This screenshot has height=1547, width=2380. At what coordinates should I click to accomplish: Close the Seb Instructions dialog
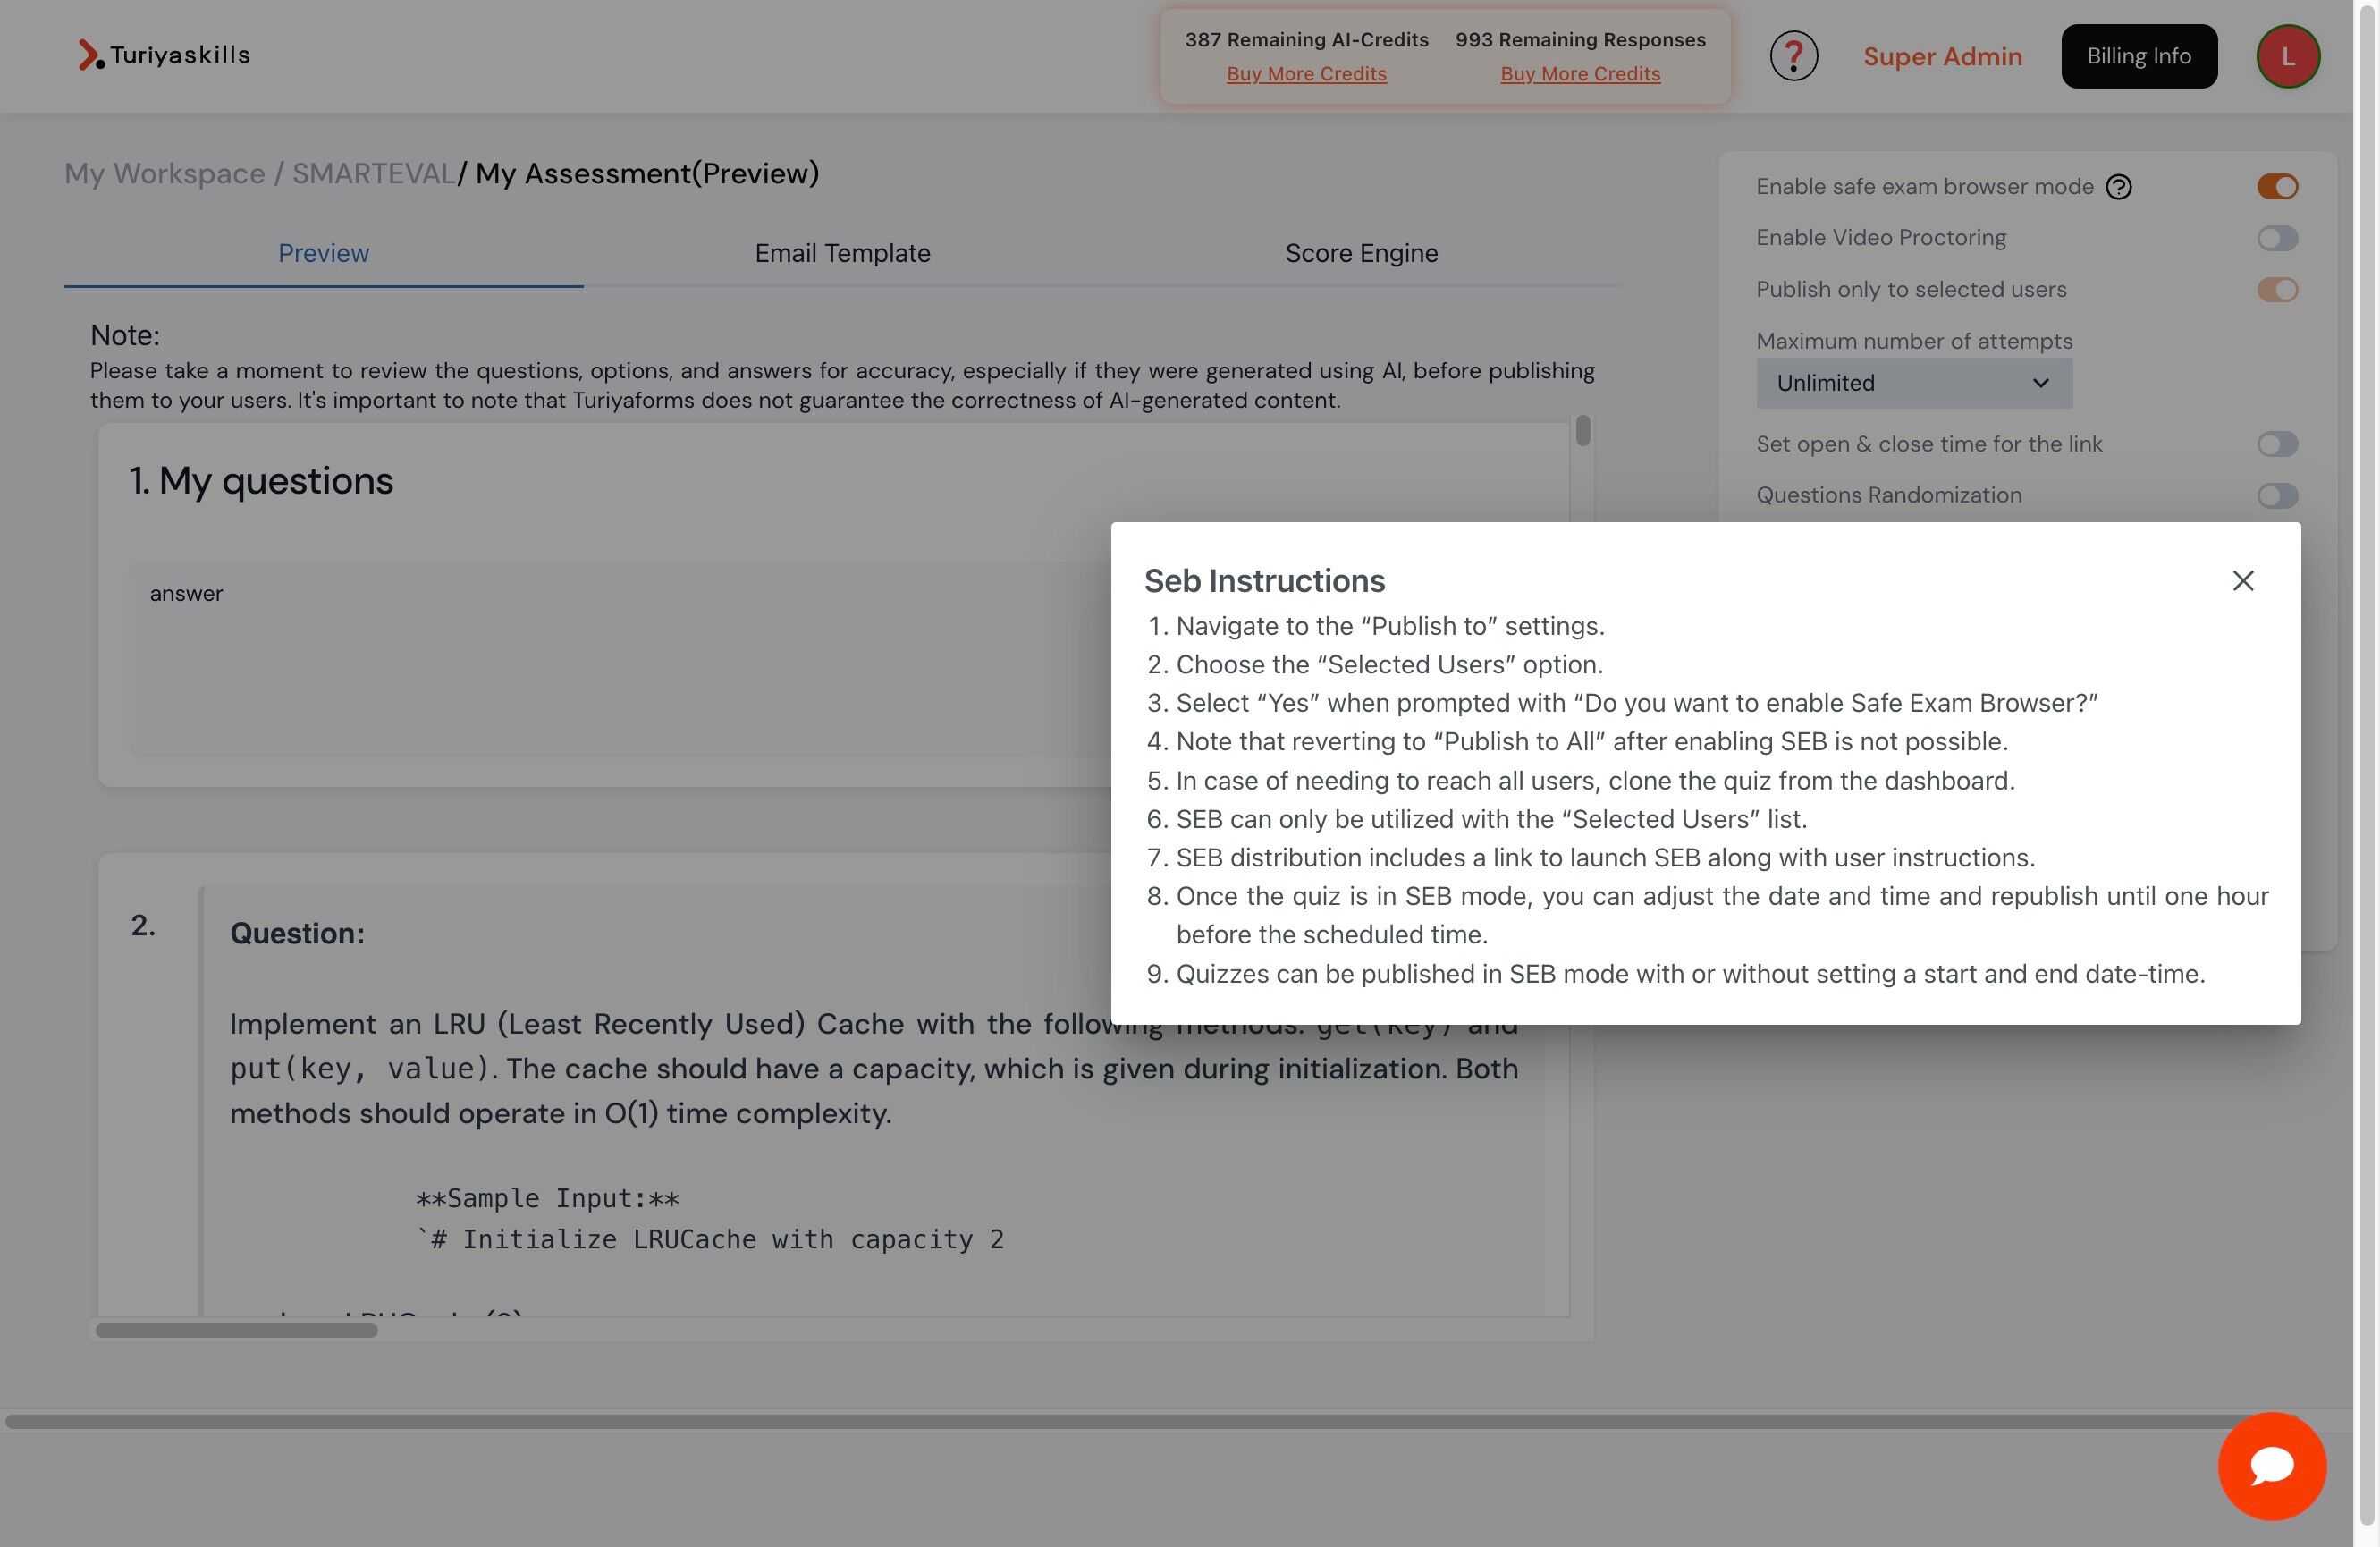pos(2242,581)
